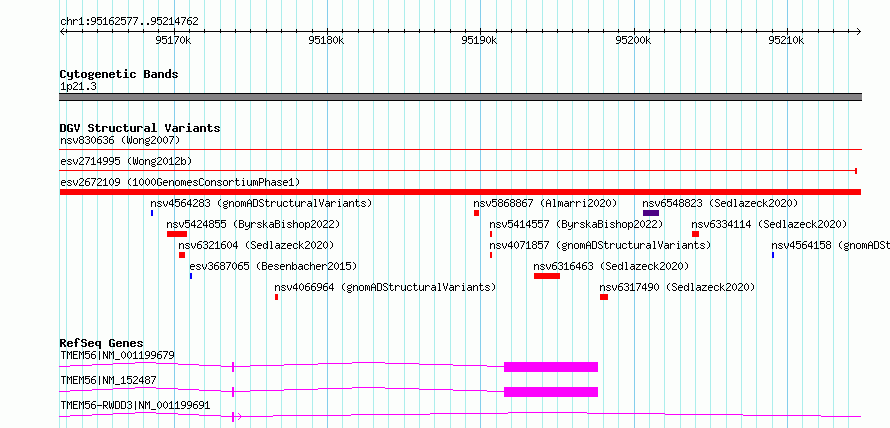Click the gray 1p21.3 cytogenetic band bar
The width and height of the screenshot is (890, 428).
(x=460, y=97)
